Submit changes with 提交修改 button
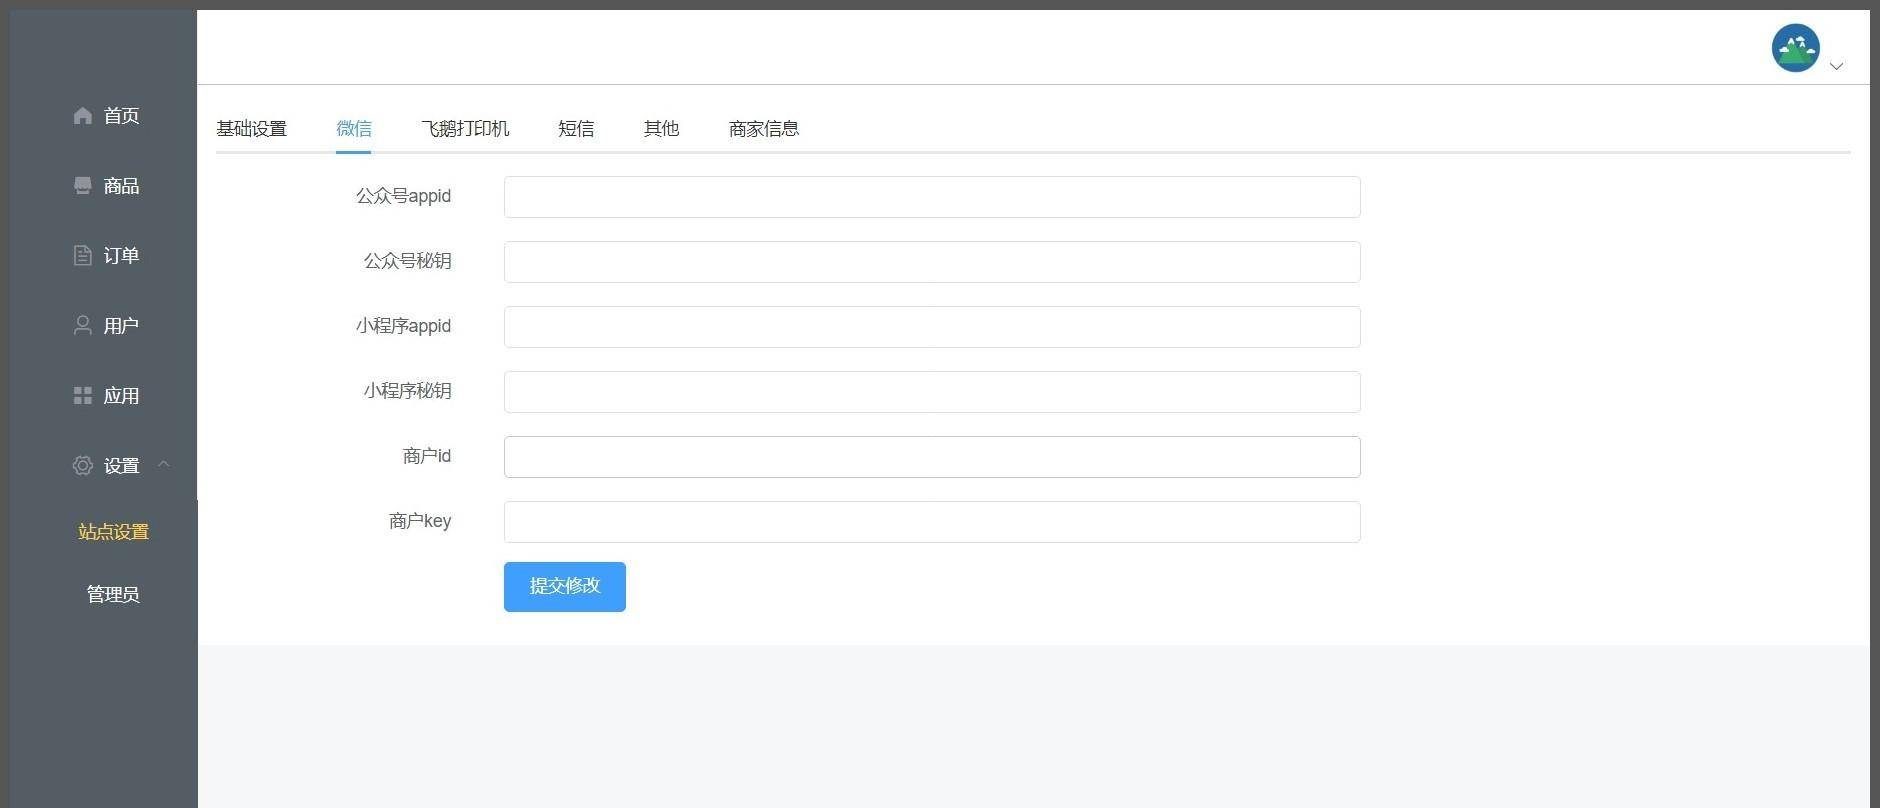 pos(565,587)
